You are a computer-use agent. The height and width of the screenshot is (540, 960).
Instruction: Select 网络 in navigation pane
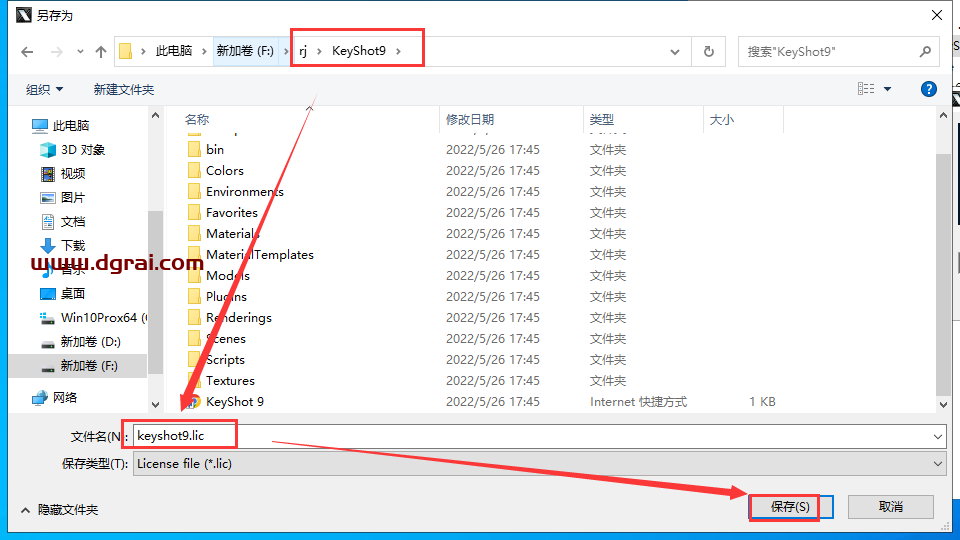click(x=54, y=398)
